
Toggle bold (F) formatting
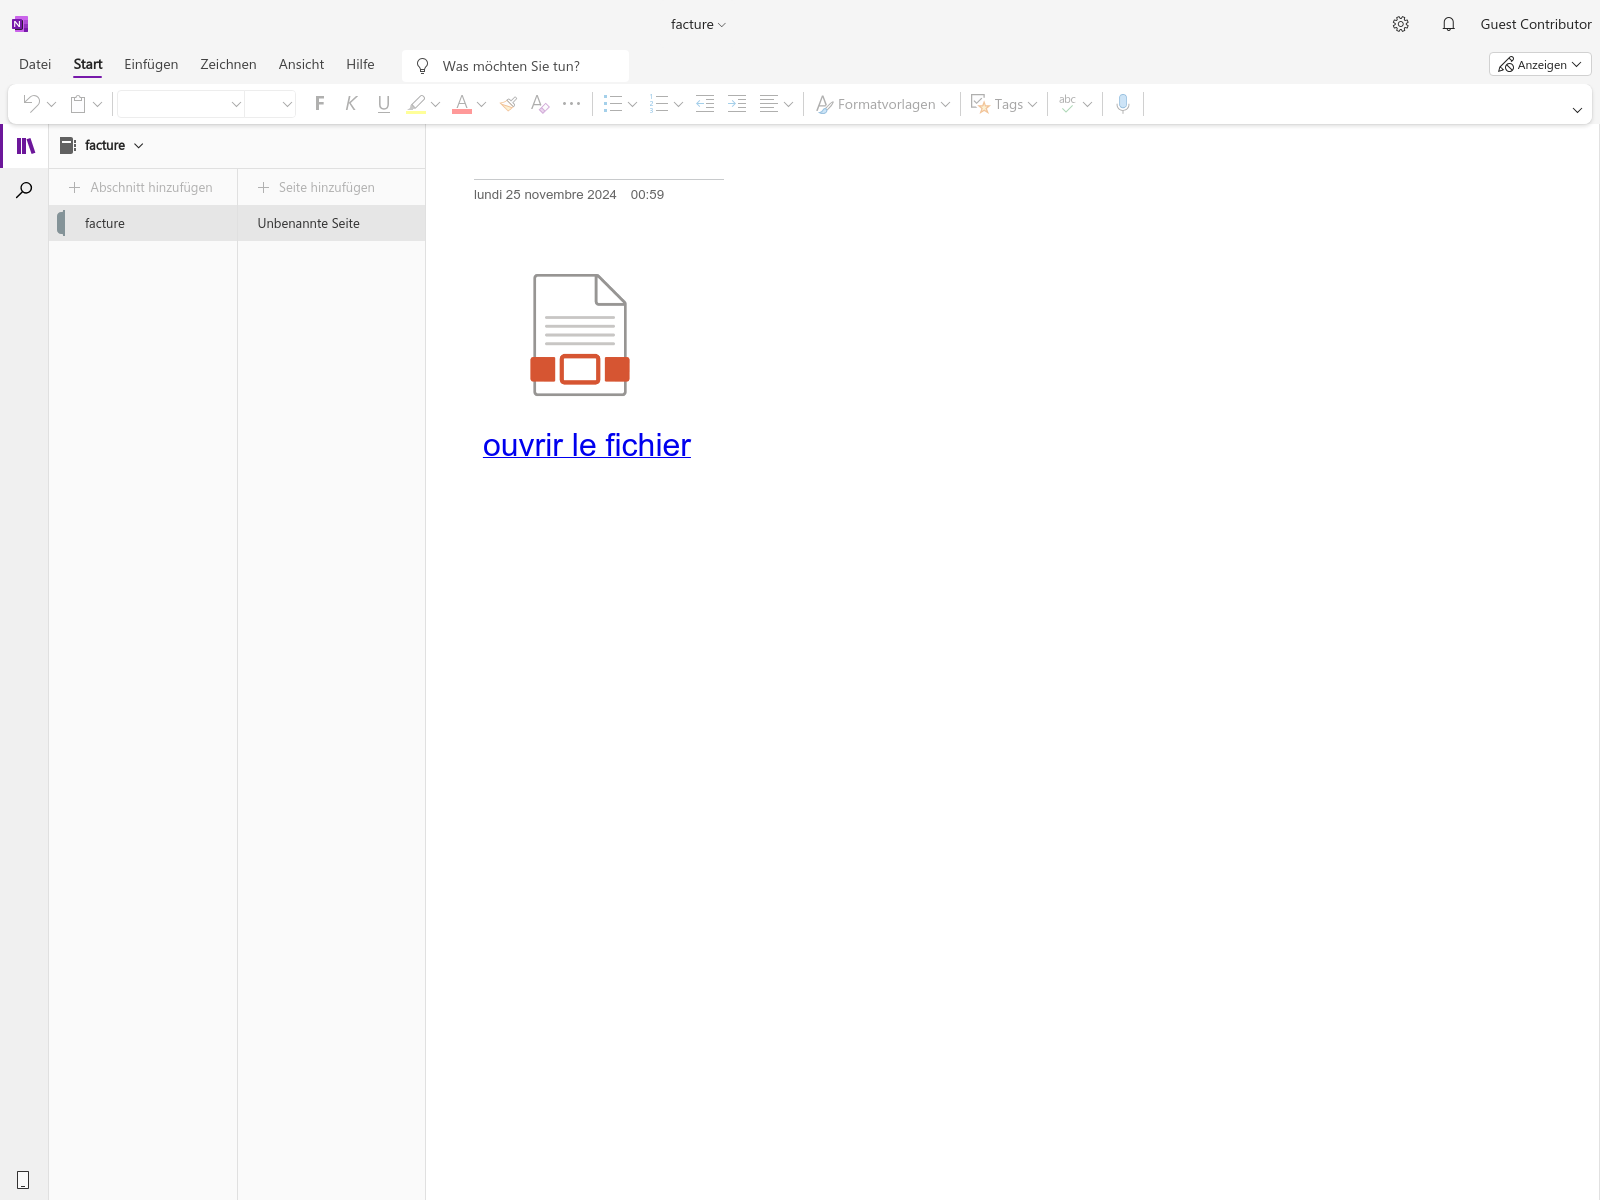pyautogui.click(x=320, y=103)
